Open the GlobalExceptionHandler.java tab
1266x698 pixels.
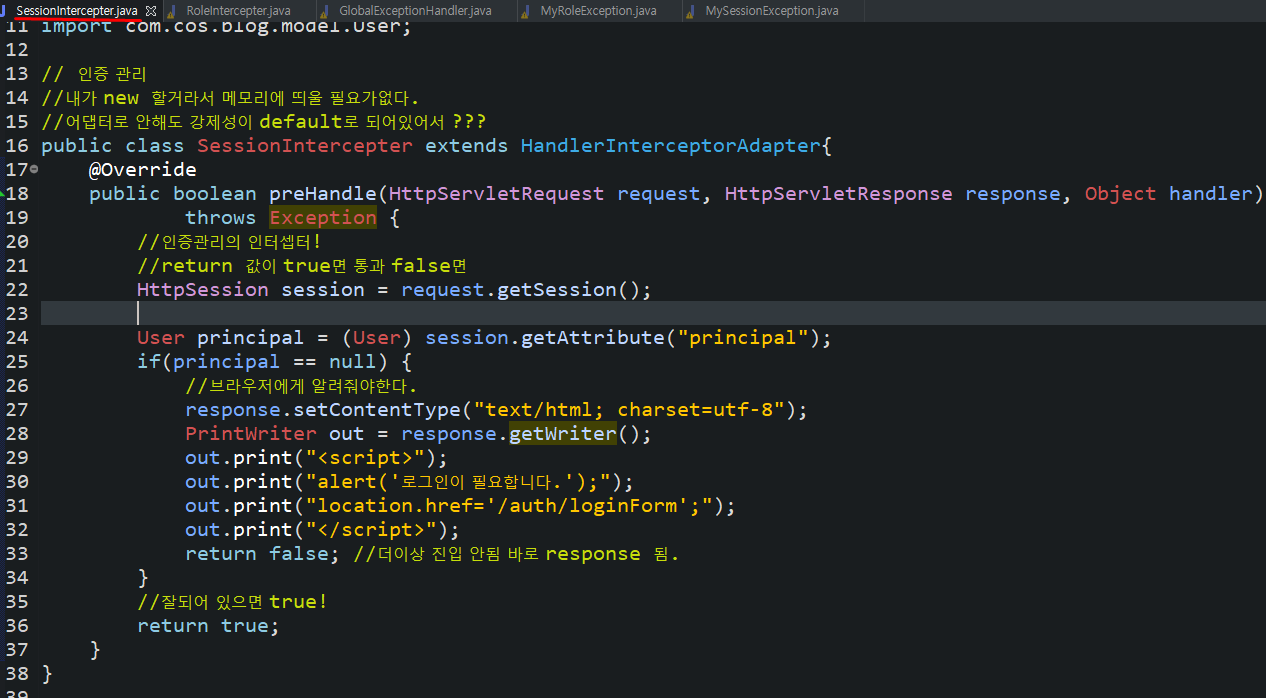tap(415, 10)
